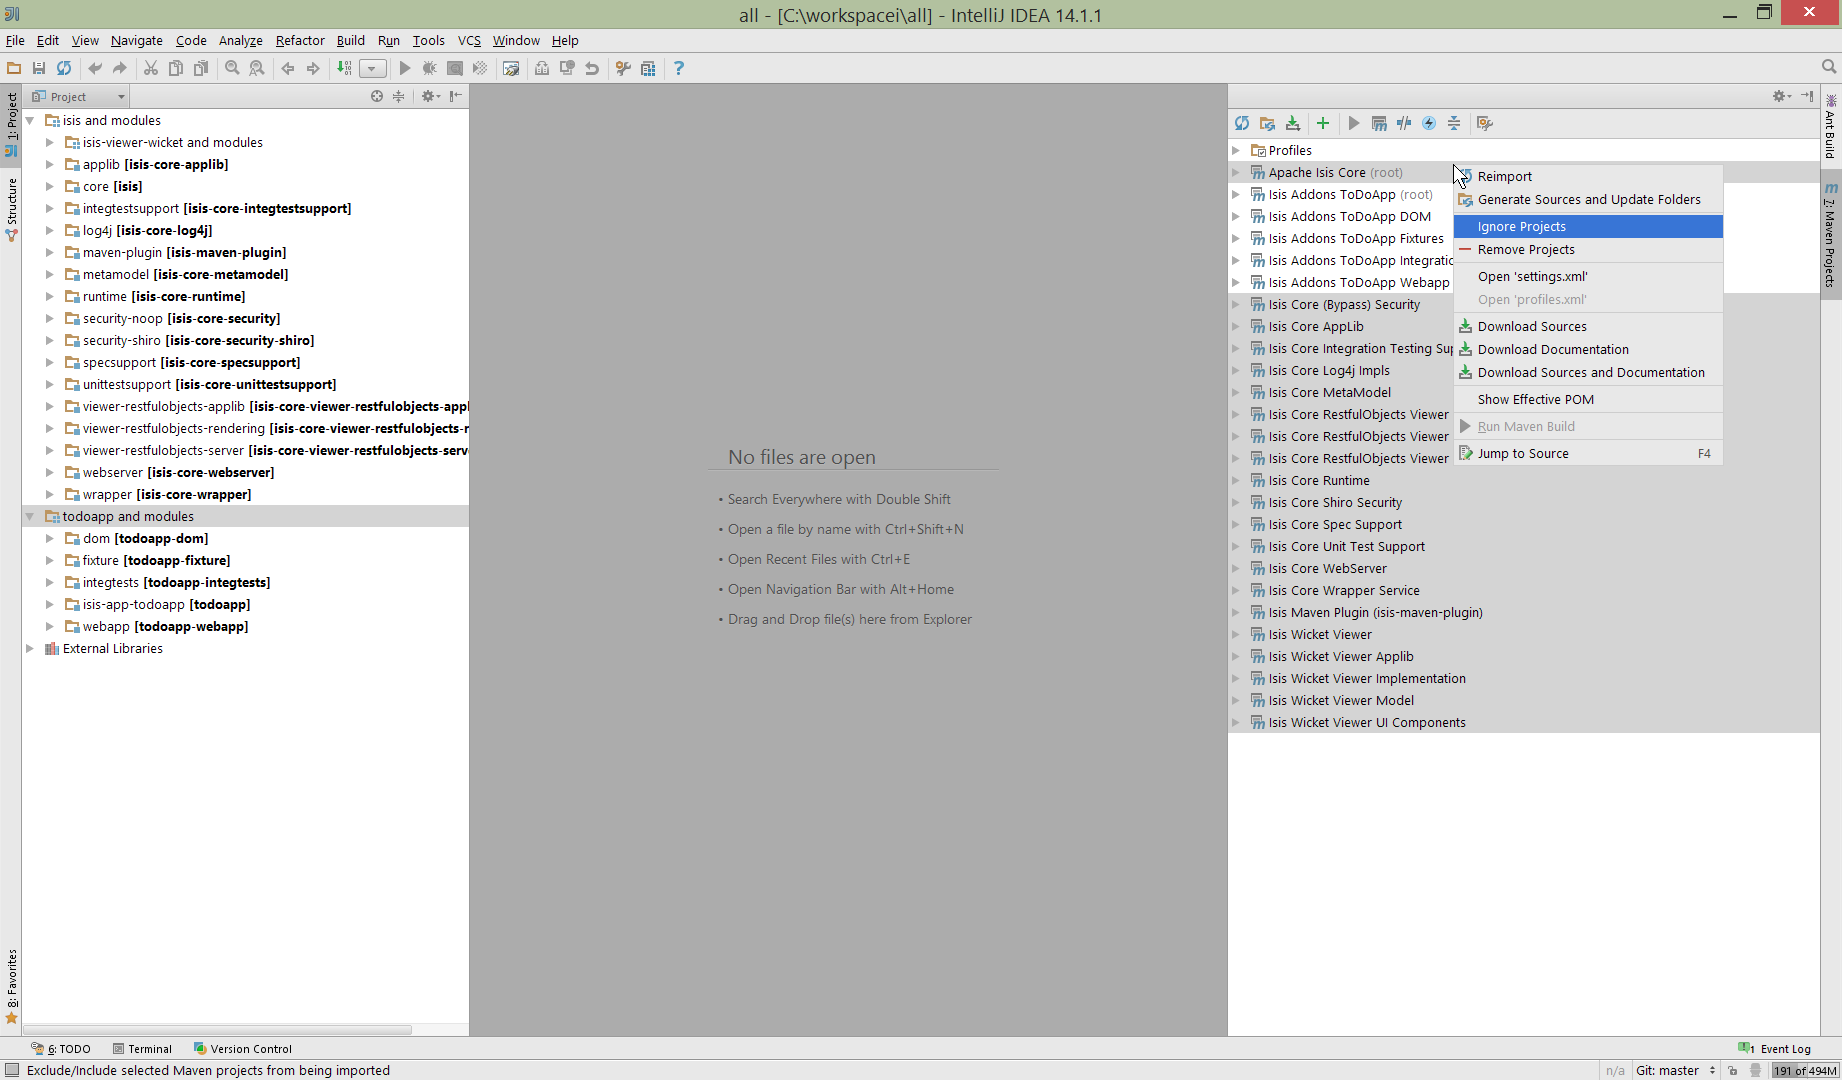Viewport: 1842px width, 1080px height.
Task: Click the green Add Maven Projects plus
Action: click(1323, 123)
